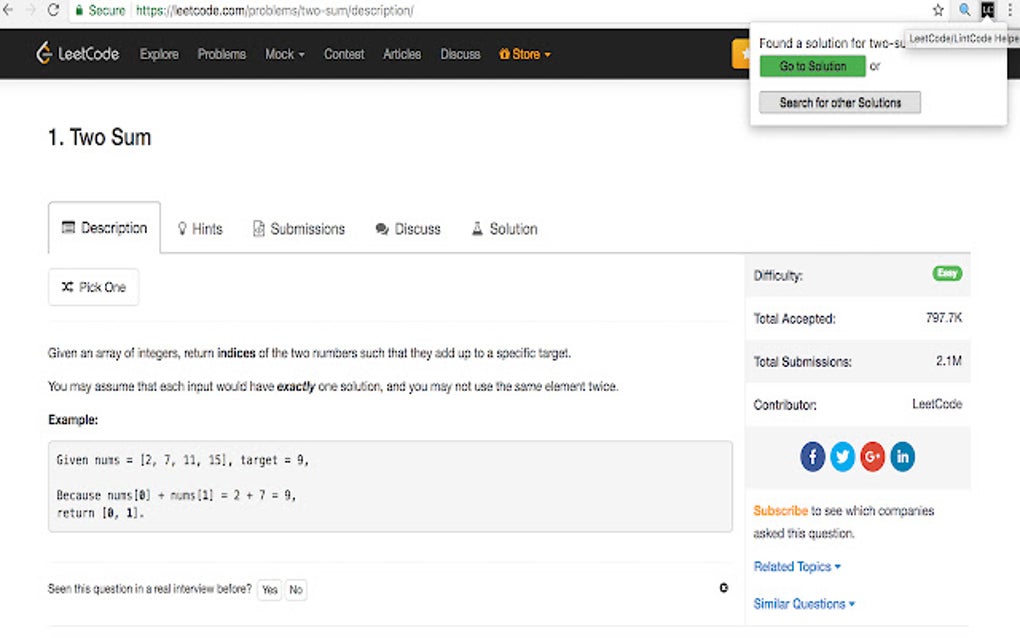This screenshot has width=1020, height=638.
Task: Click the feedback gear icon
Action: point(723,588)
